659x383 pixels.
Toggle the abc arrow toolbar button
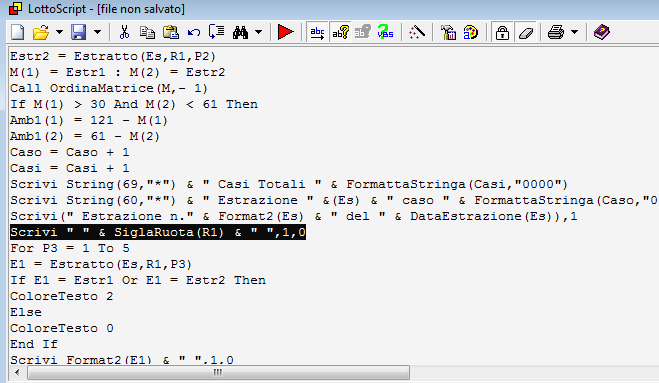pos(317,32)
